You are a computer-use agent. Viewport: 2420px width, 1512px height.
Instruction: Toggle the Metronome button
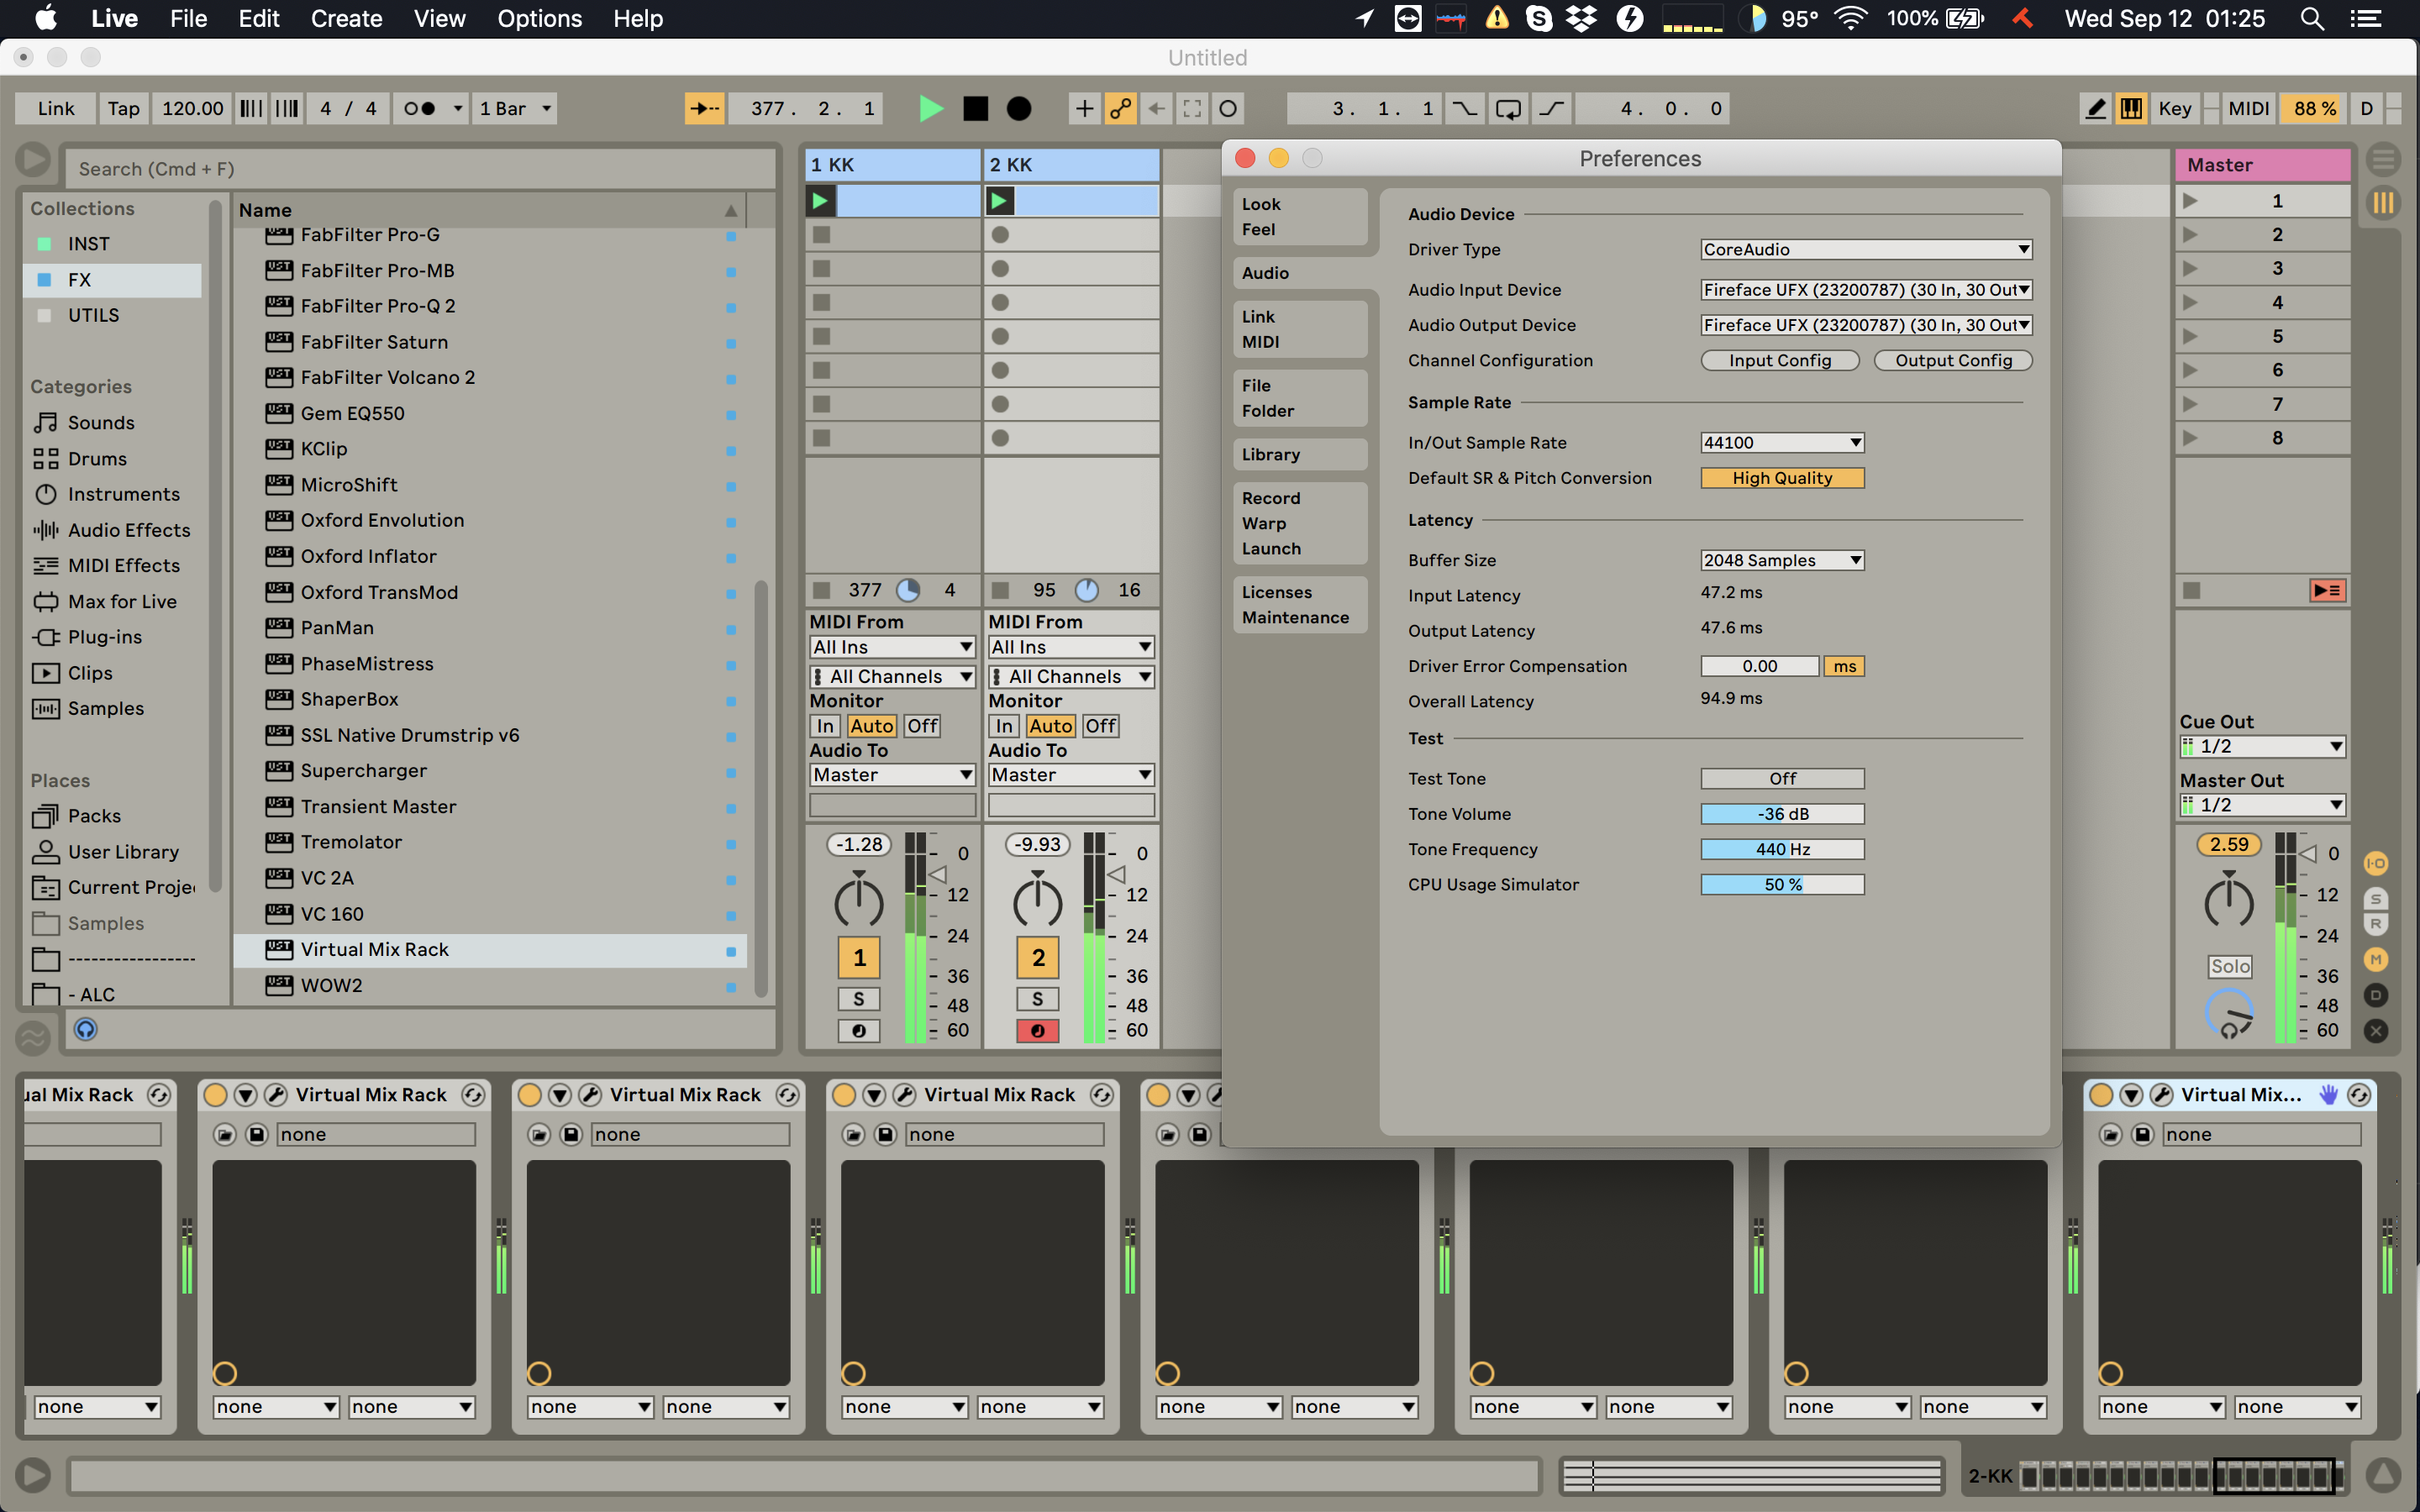(x=420, y=108)
